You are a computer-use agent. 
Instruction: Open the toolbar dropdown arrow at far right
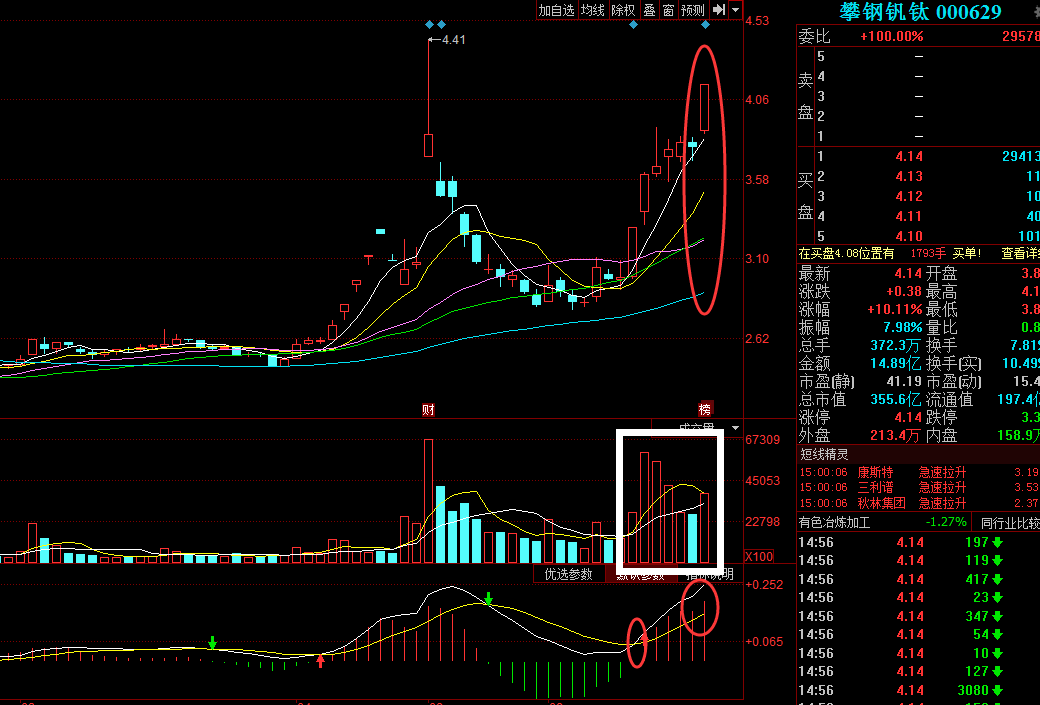(x=737, y=10)
